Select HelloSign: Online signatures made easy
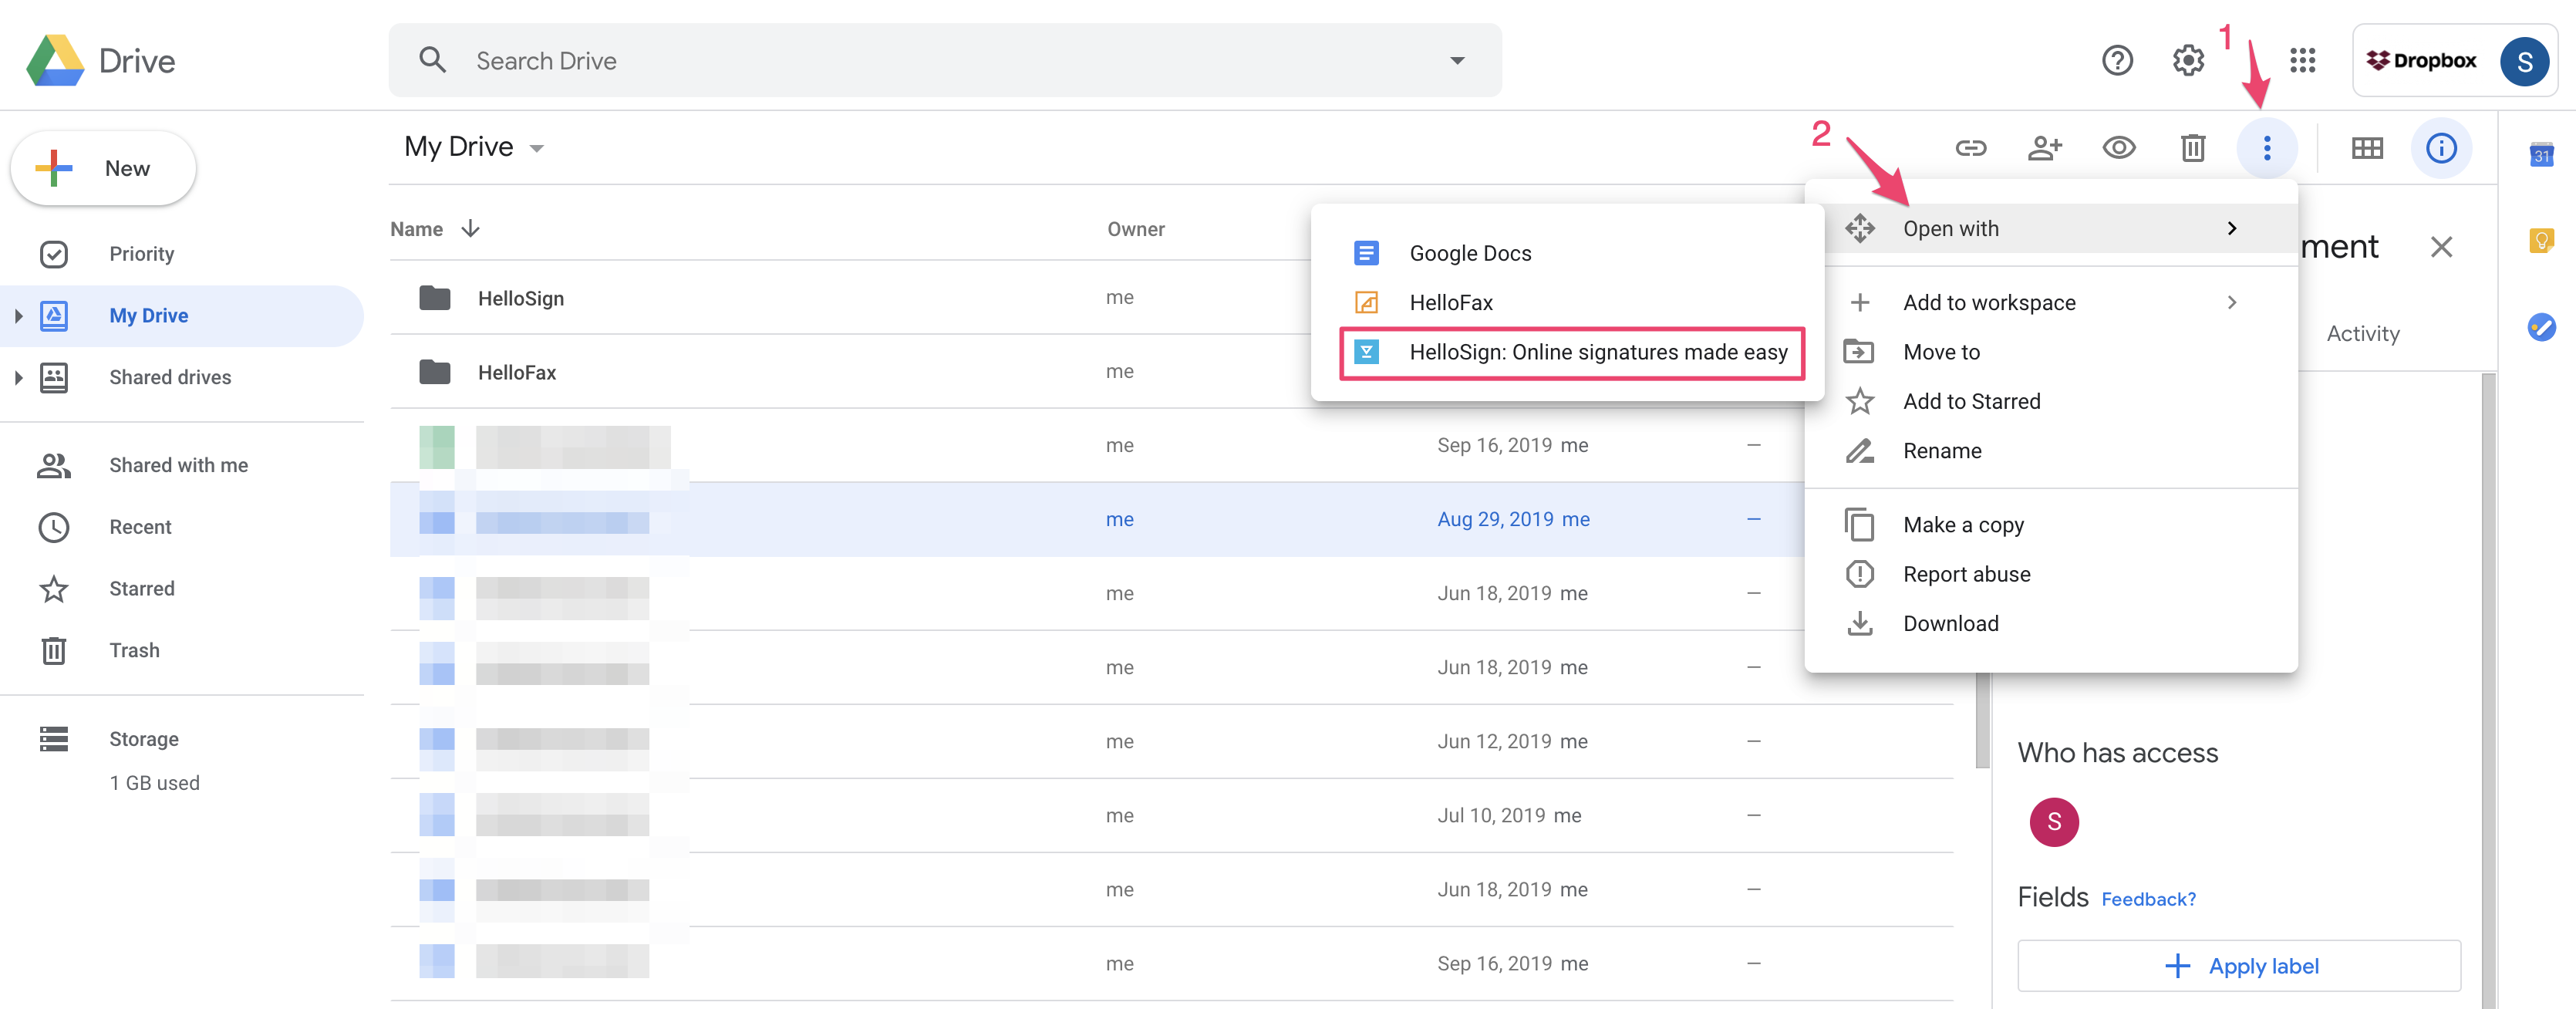This screenshot has height=1009, width=2576. click(1571, 352)
